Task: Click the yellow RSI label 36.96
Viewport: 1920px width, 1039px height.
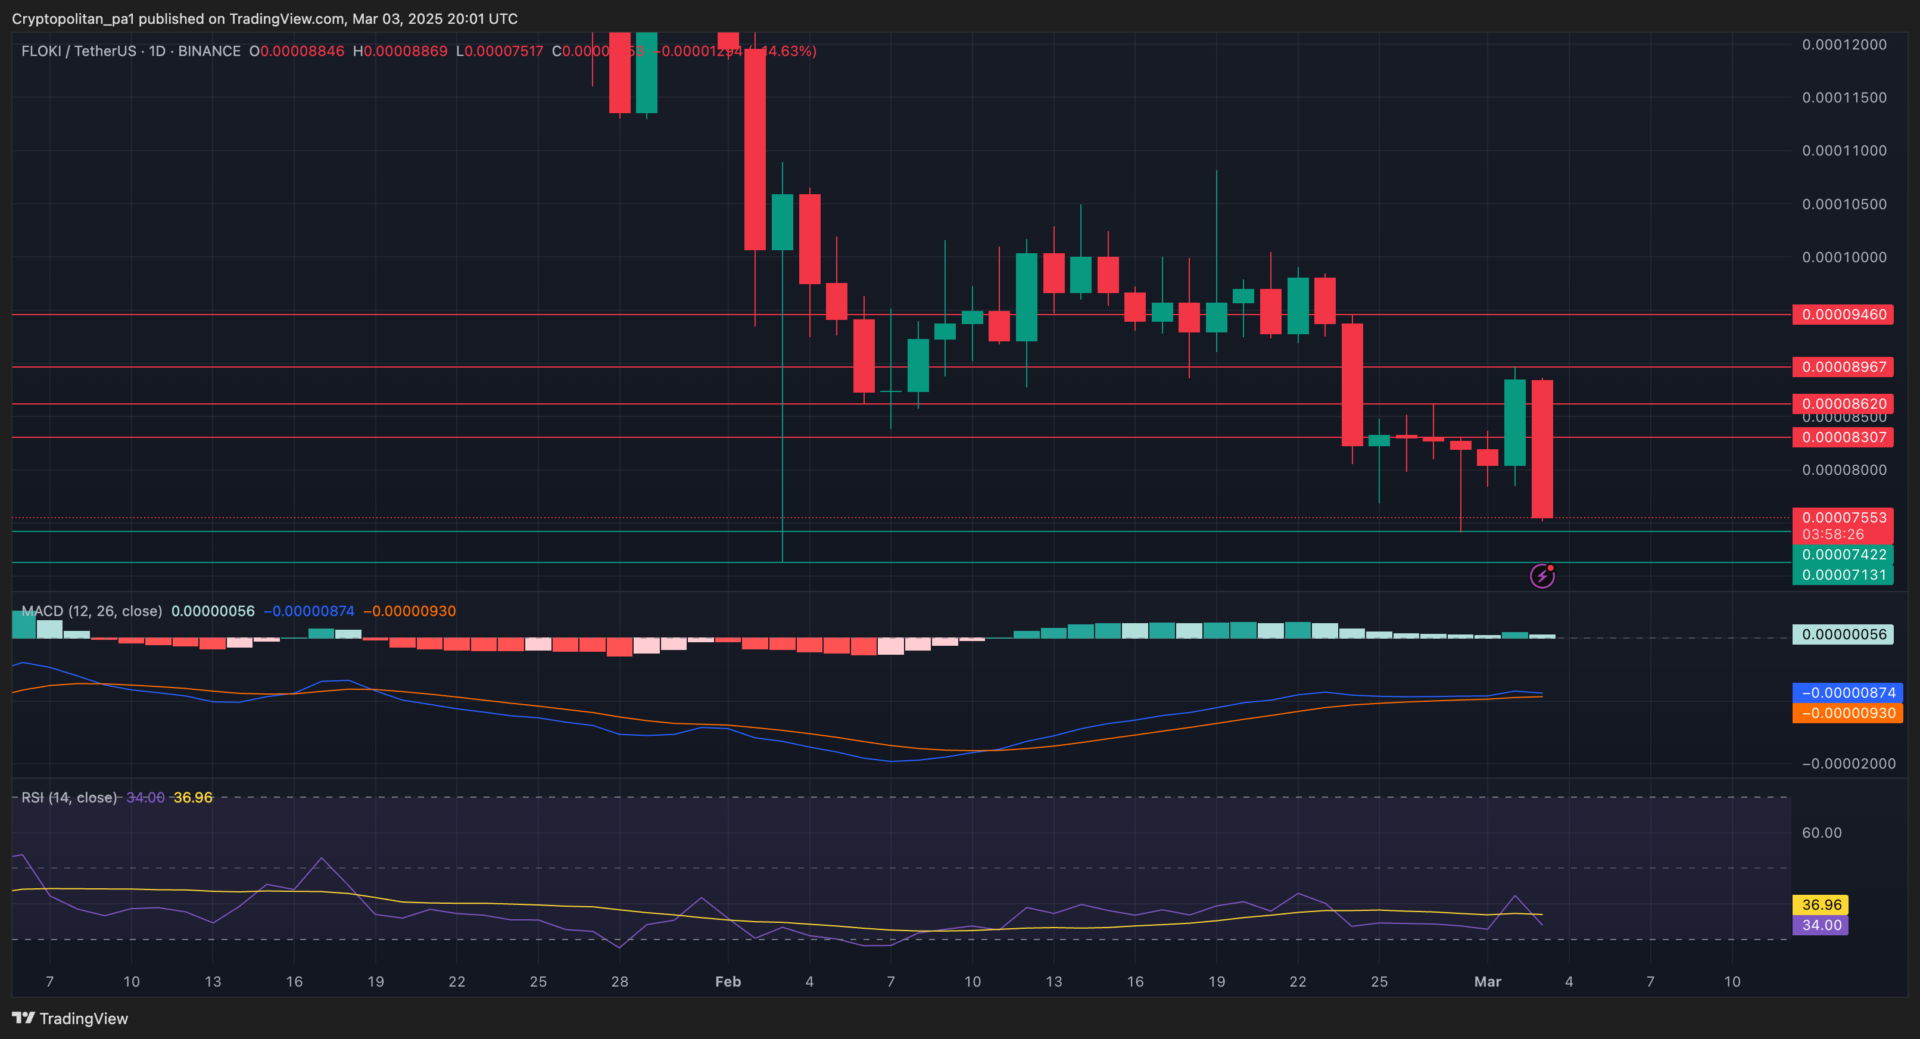Action: pos(1821,904)
